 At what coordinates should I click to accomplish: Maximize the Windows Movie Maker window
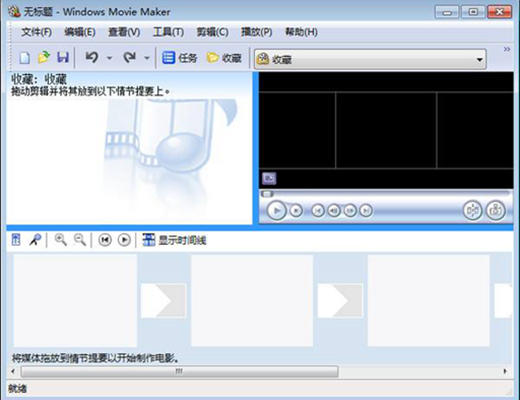pyautogui.click(x=473, y=12)
